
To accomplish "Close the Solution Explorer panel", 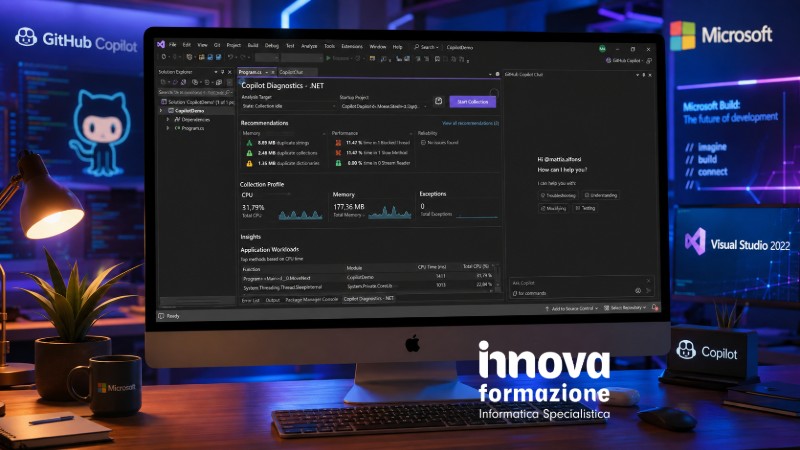I will pyautogui.click(x=230, y=72).
